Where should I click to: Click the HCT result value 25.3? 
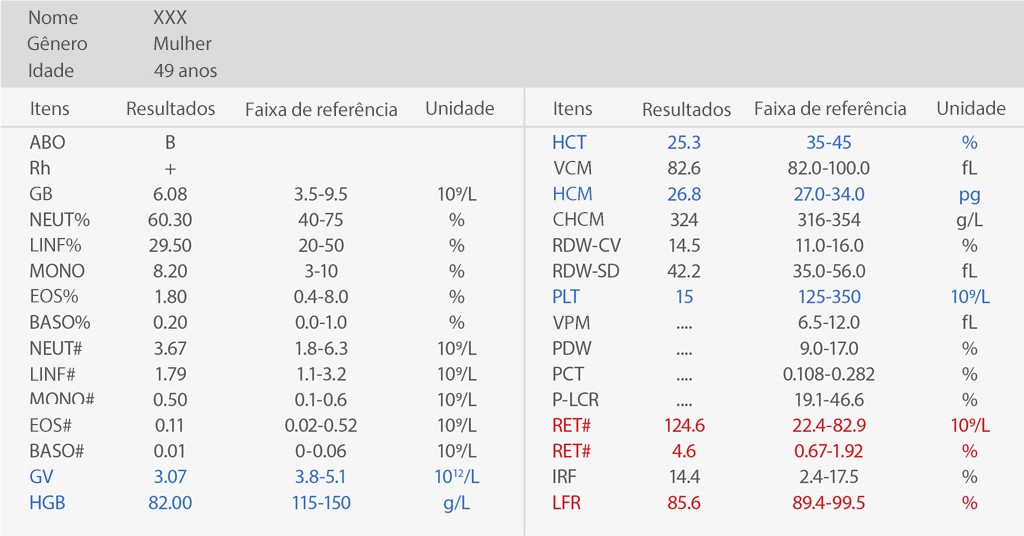[x=685, y=143]
